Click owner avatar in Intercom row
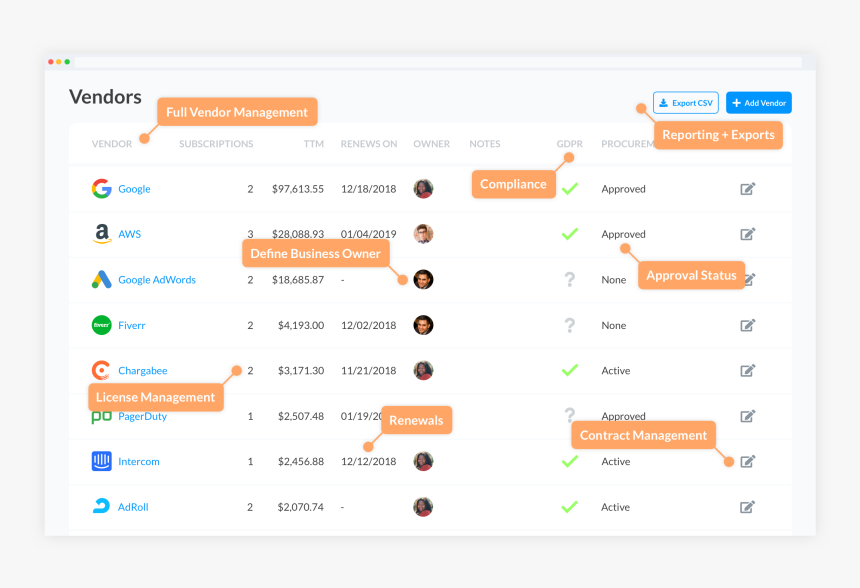This screenshot has height=588, width=860. click(x=423, y=461)
